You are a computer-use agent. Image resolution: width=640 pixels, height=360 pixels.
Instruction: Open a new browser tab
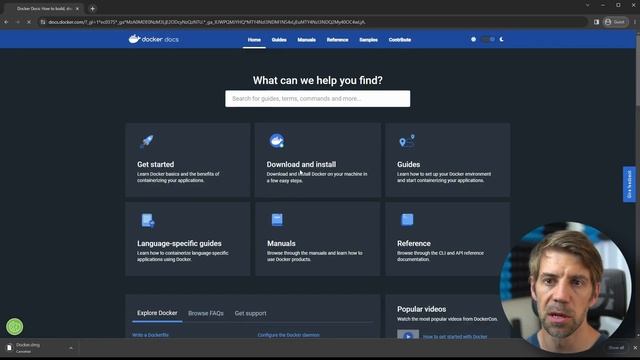click(x=93, y=9)
